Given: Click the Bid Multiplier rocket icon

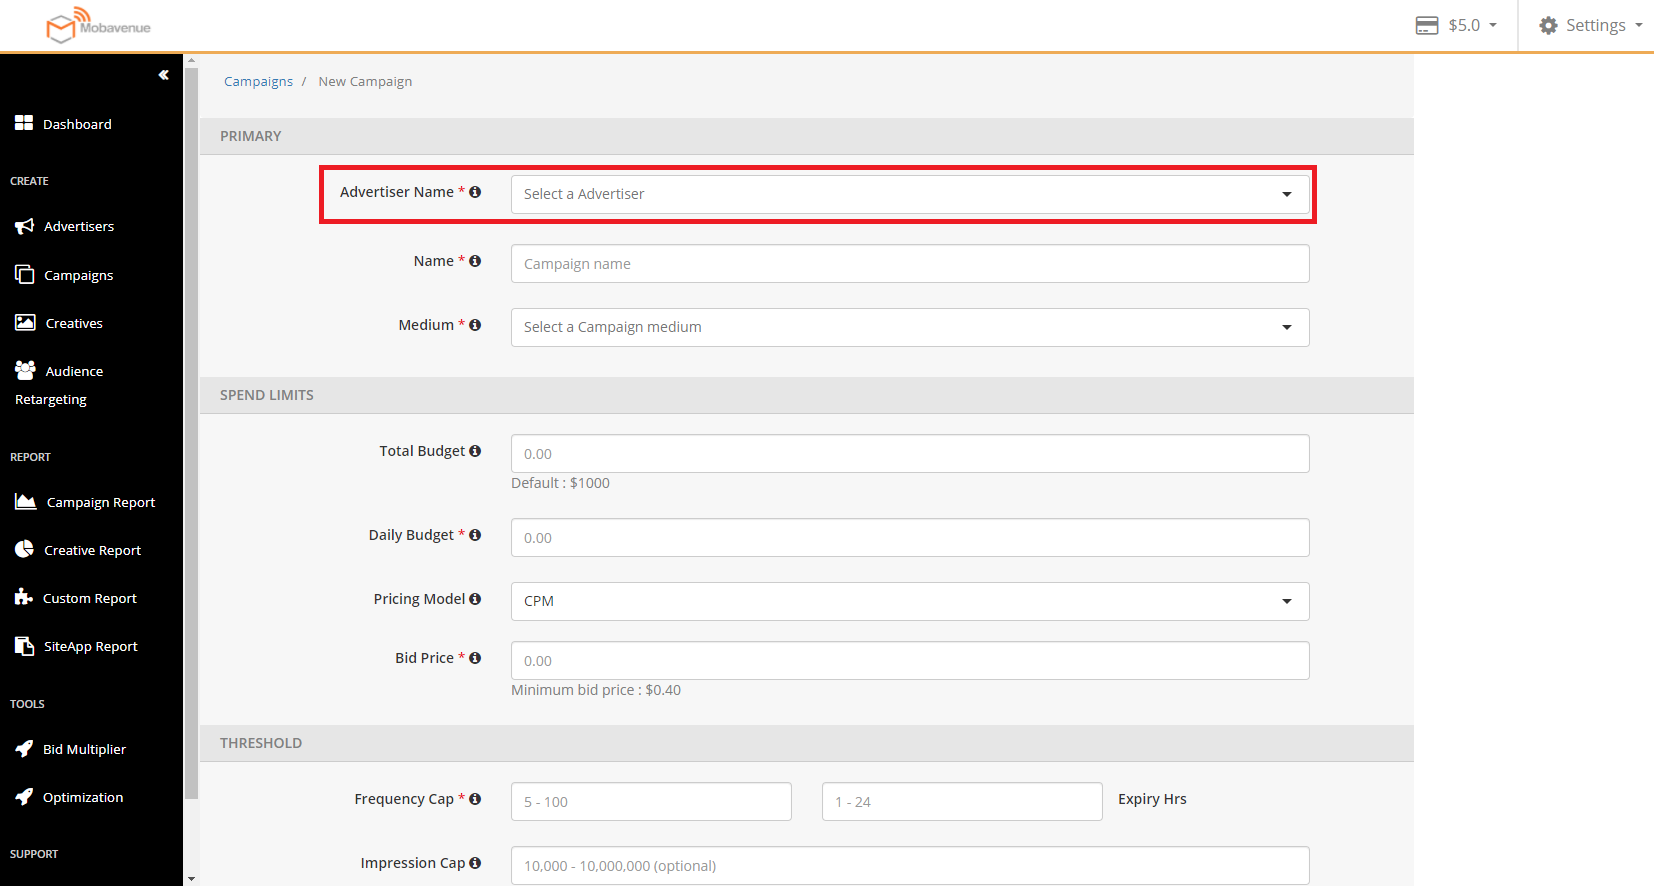Looking at the screenshot, I should coord(24,748).
